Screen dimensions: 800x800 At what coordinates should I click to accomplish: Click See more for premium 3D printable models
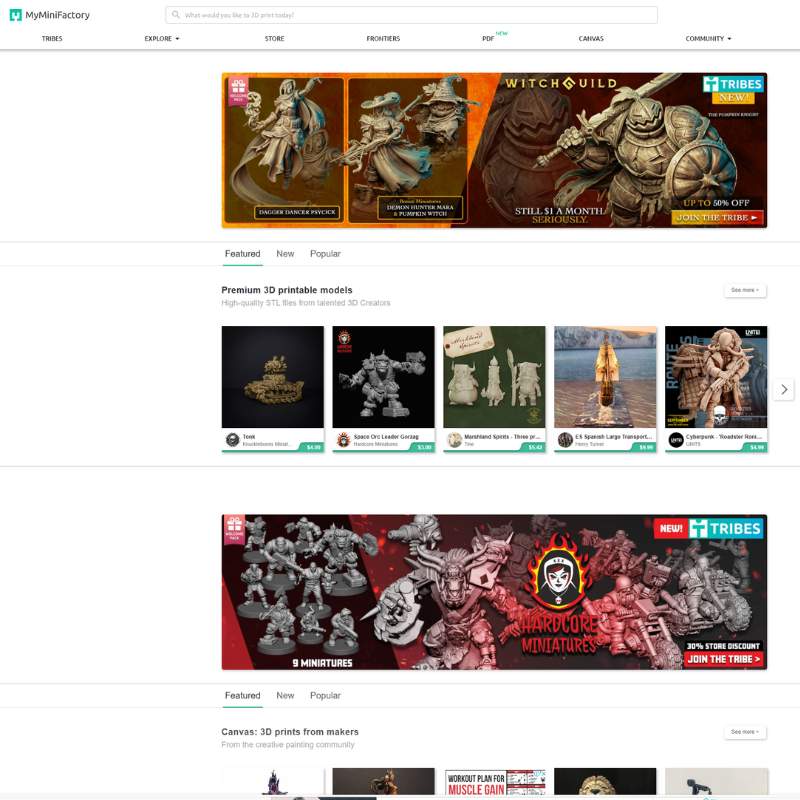(x=744, y=290)
